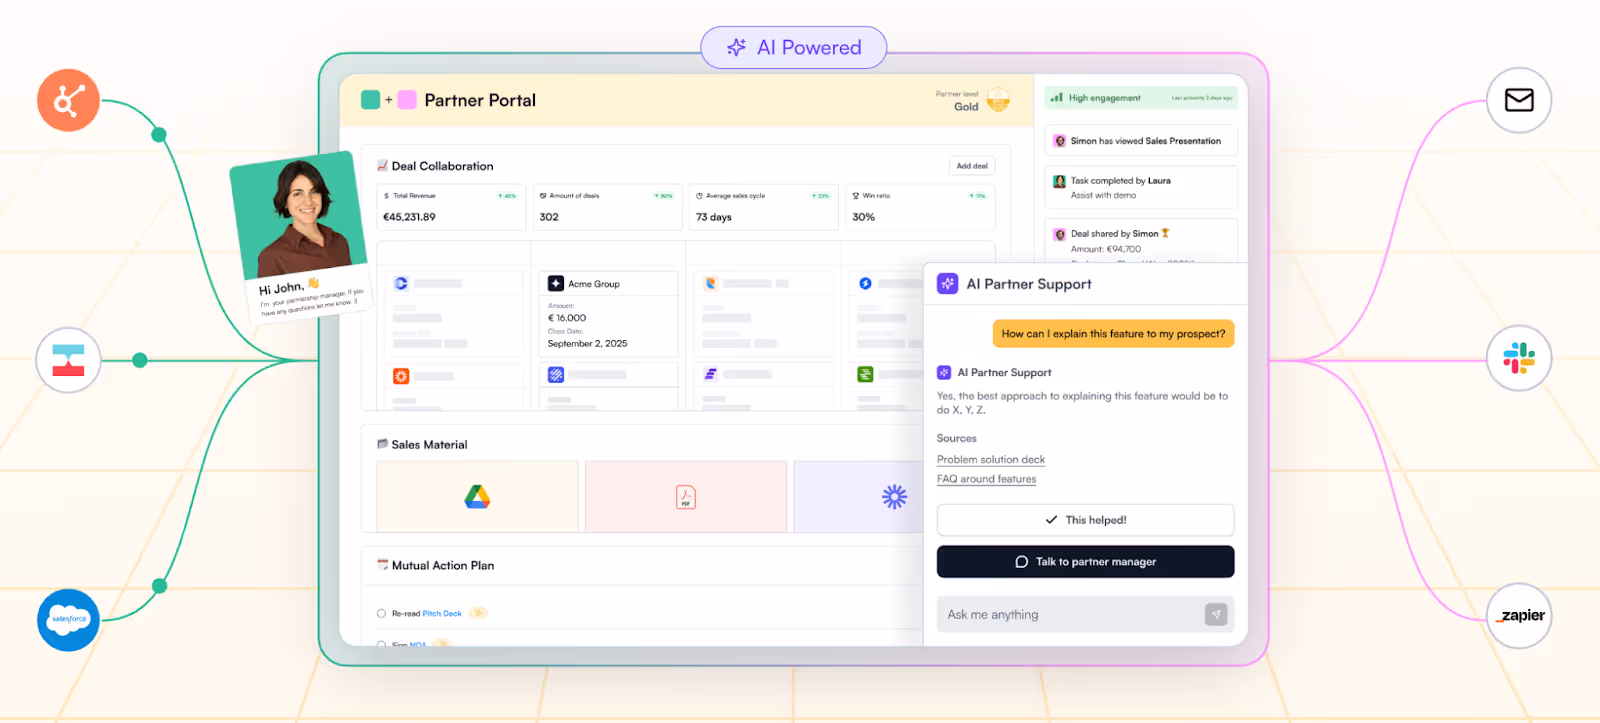This screenshot has height=723, width=1600.
Task: Click the Average sales cycle stat card
Action: pyautogui.click(x=764, y=207)
